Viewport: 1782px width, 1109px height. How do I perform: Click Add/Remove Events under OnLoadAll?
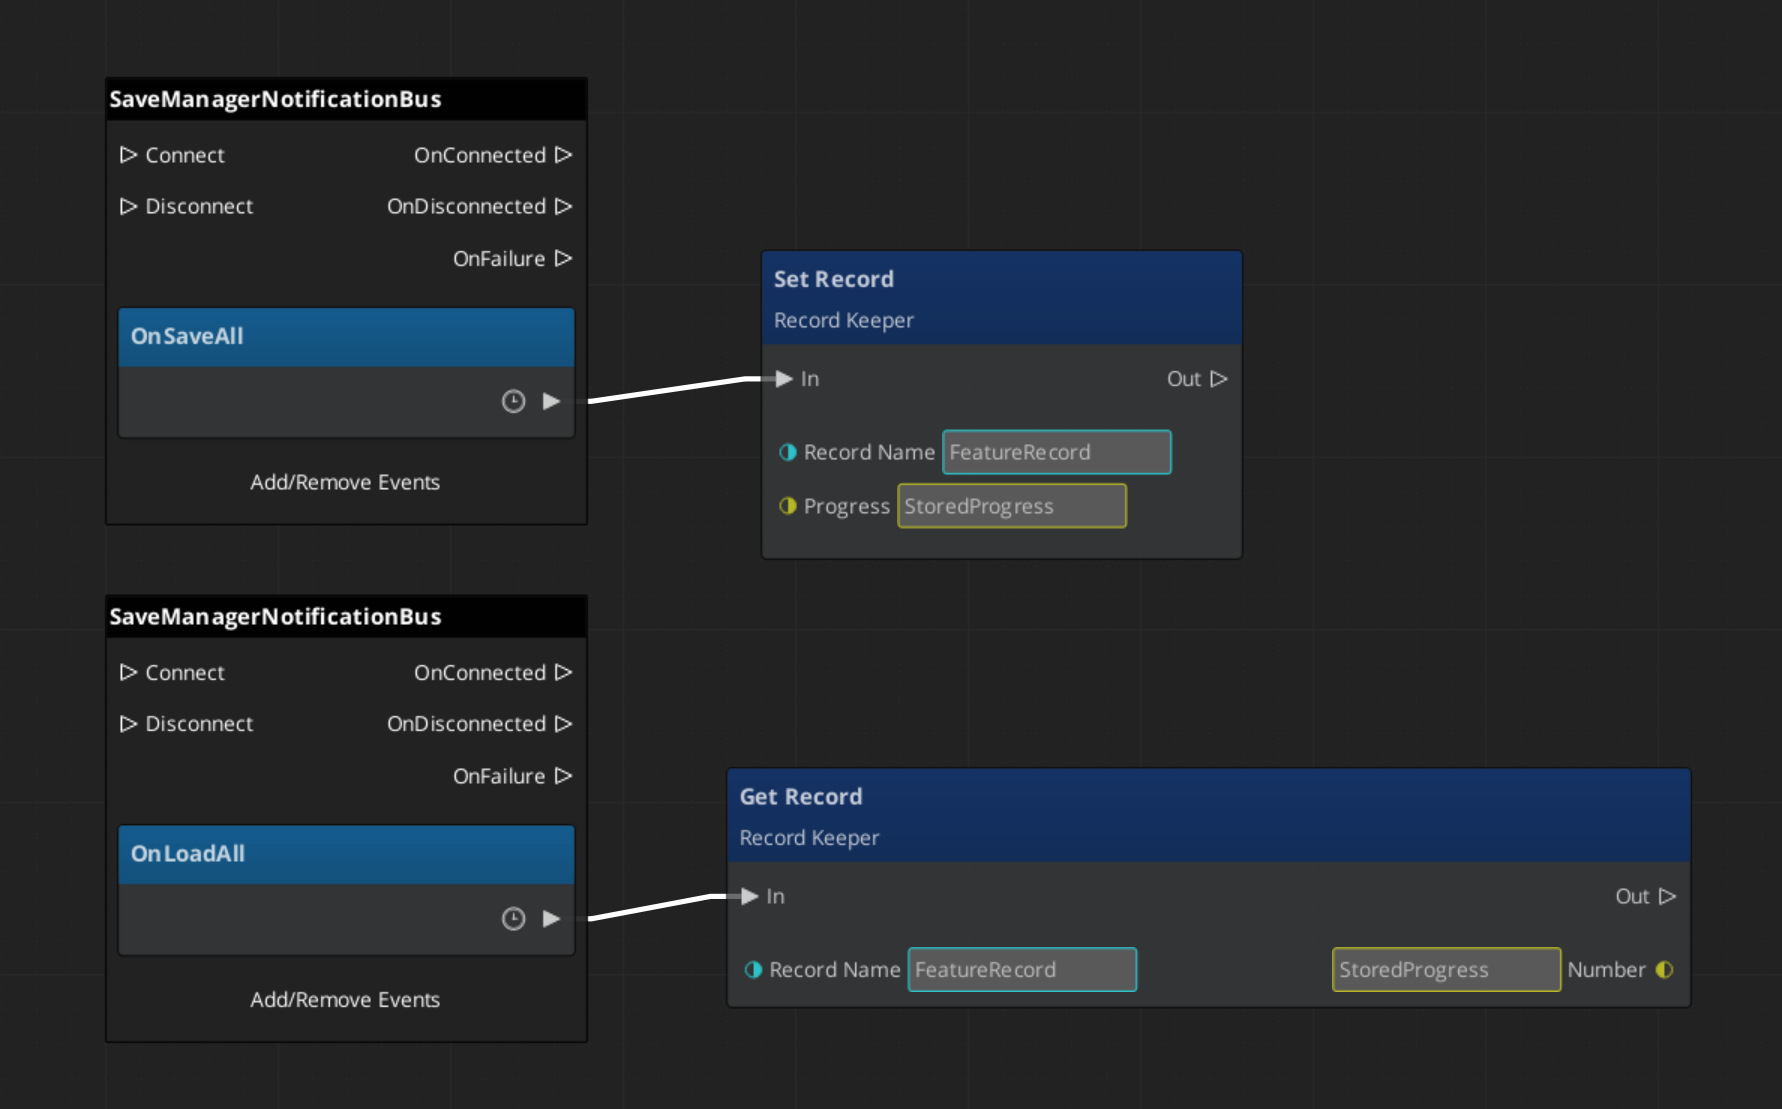345,999
